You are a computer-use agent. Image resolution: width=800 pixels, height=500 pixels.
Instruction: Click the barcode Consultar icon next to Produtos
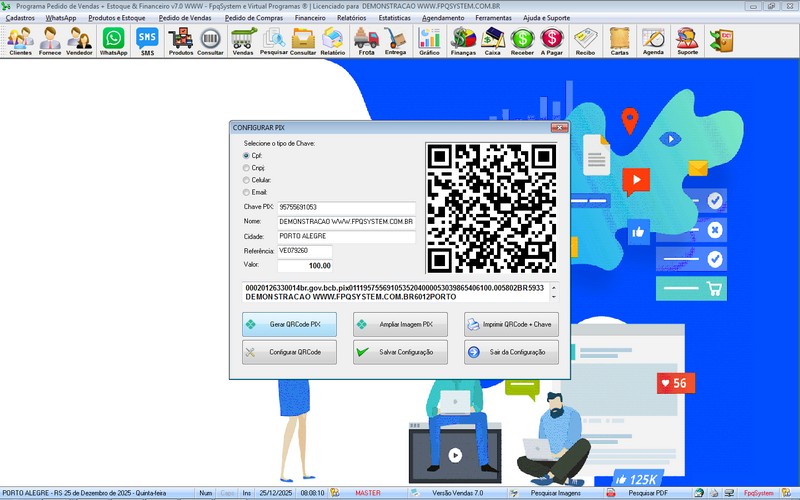tap(210, 41)
